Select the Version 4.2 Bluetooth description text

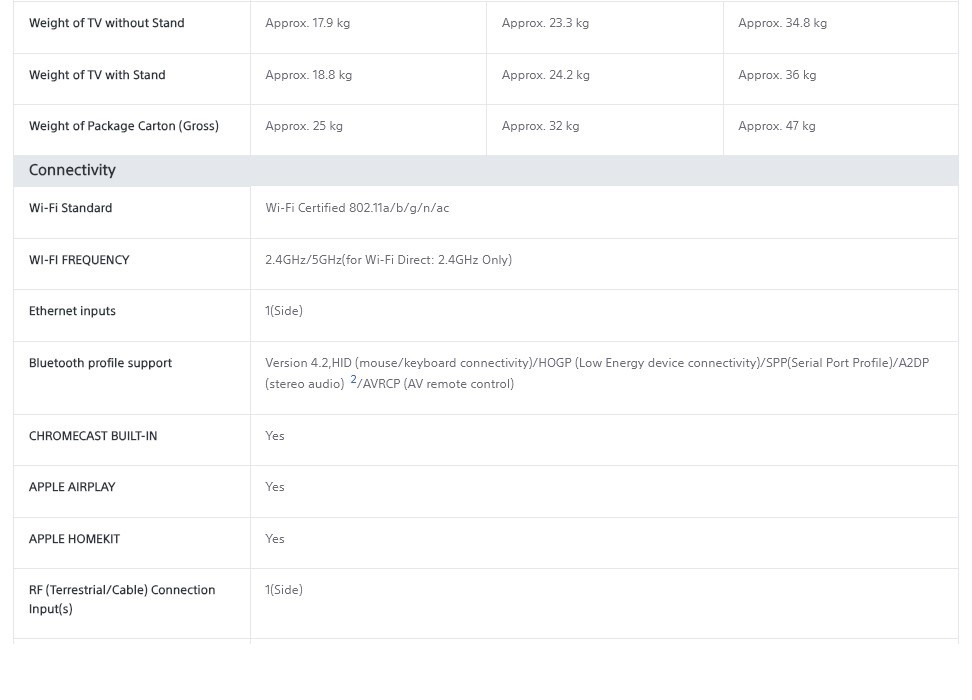597,373
